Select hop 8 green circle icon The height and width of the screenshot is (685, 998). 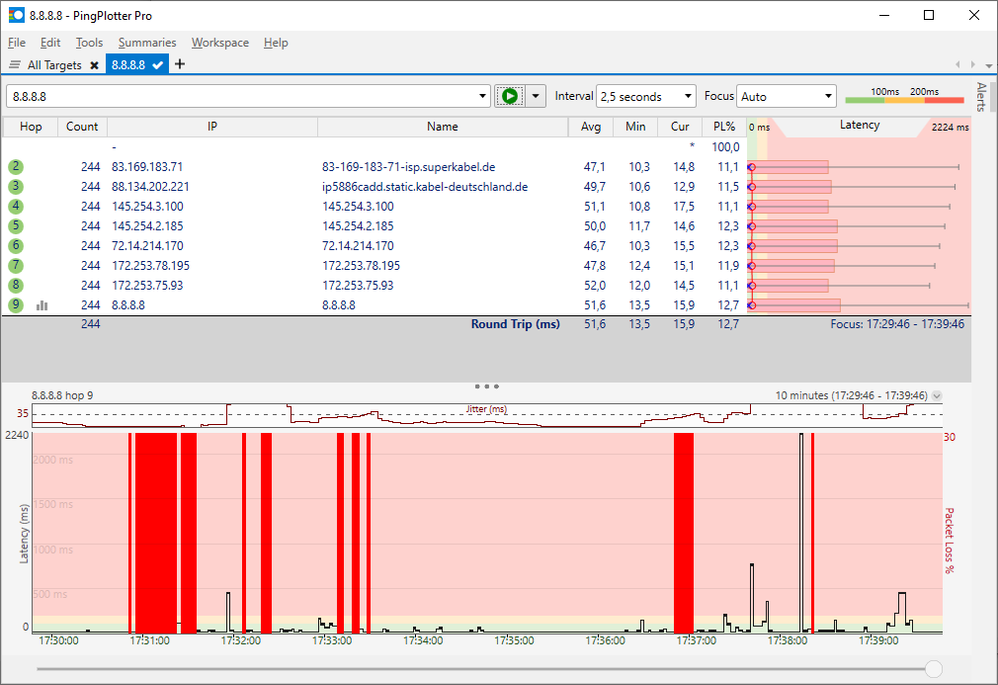(16, 285)
